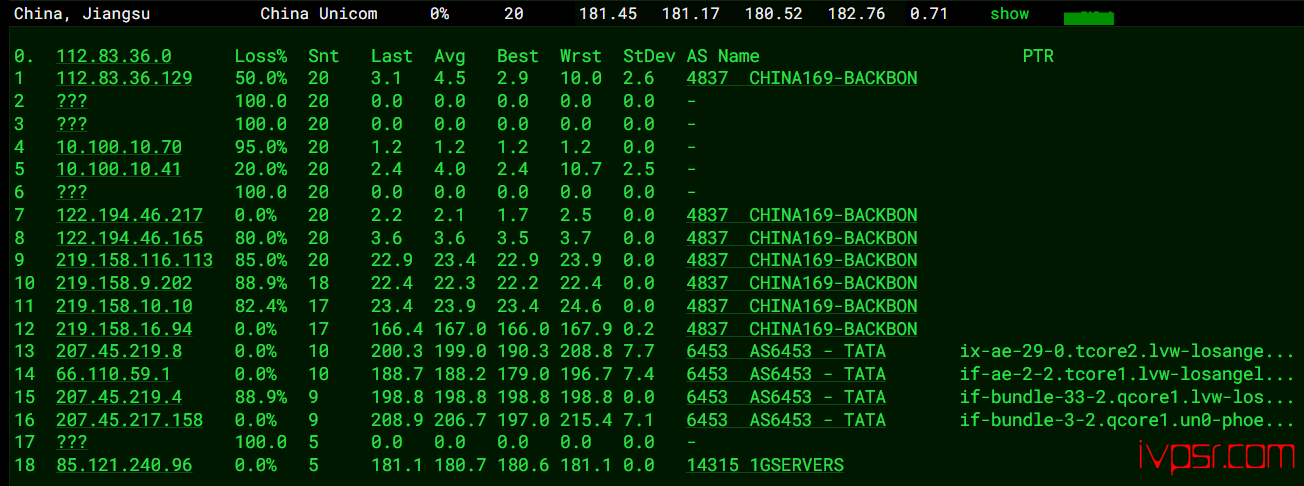Open AS link 14315 1GSERVERS
Image resolution: width=1304 pixels, height=486 pixels.
(765, 465)
